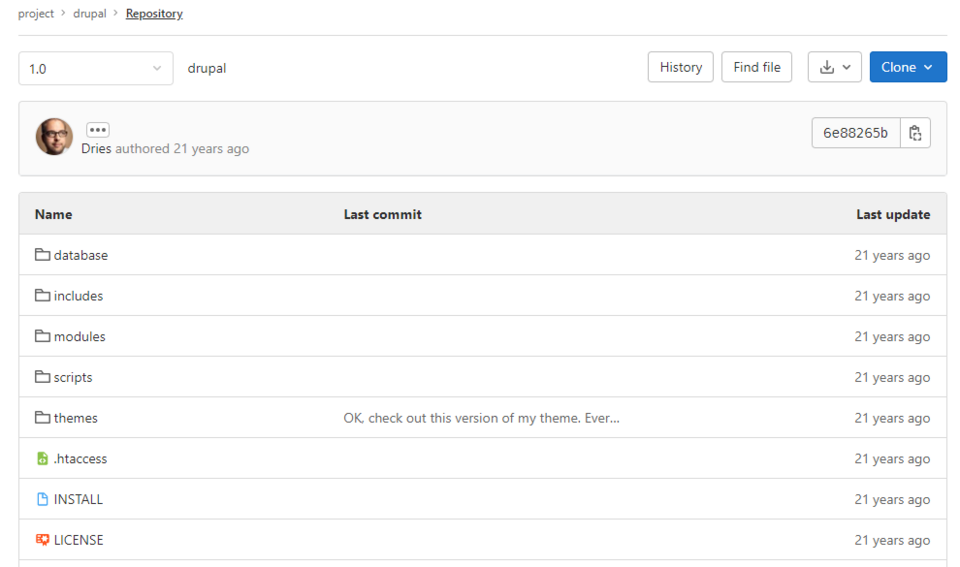This screenshot has height=567, width=960.
Task: Click '21 years ago' in the modules row
Action: point(892,337)
